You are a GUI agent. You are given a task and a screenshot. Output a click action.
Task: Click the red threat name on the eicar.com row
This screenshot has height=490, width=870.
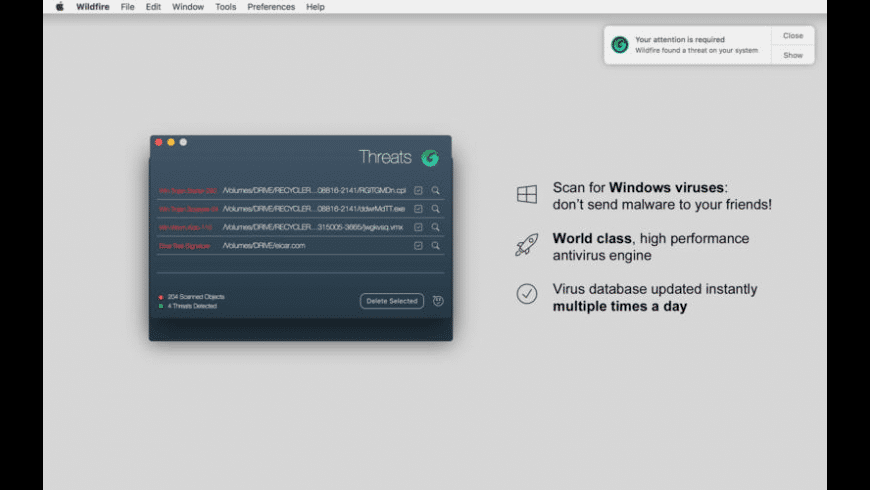click(184, 246)
